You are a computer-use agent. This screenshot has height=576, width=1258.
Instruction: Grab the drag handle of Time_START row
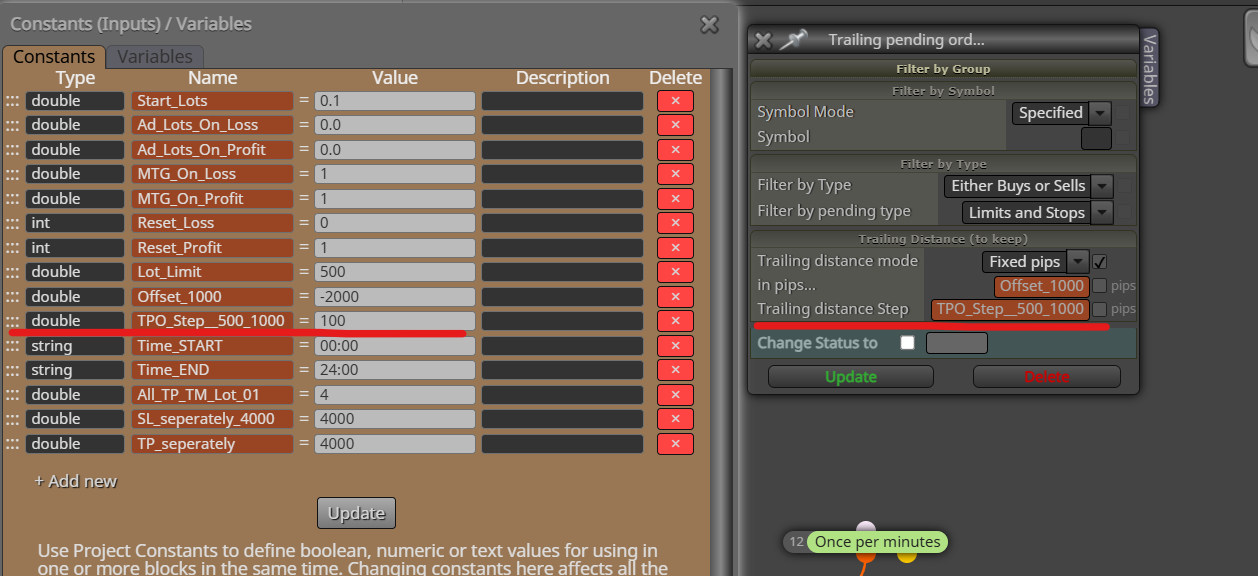click(x=12, y=346)
